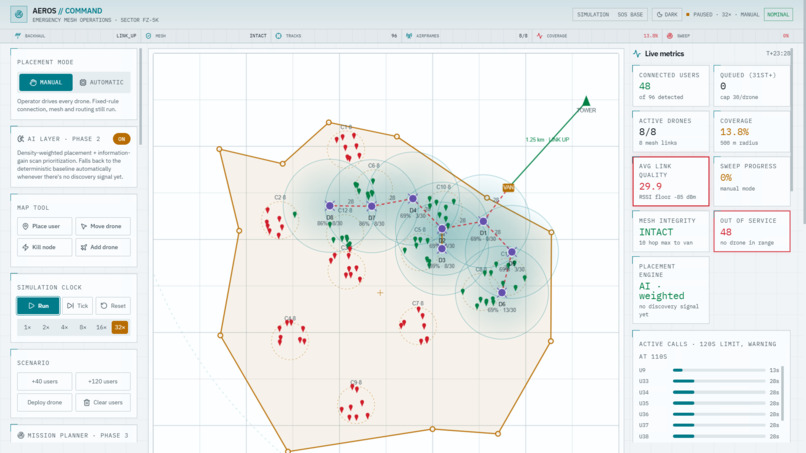Click the U9 active call progress bar
This screenshot has width=806, height=453.
click(719, 370)
